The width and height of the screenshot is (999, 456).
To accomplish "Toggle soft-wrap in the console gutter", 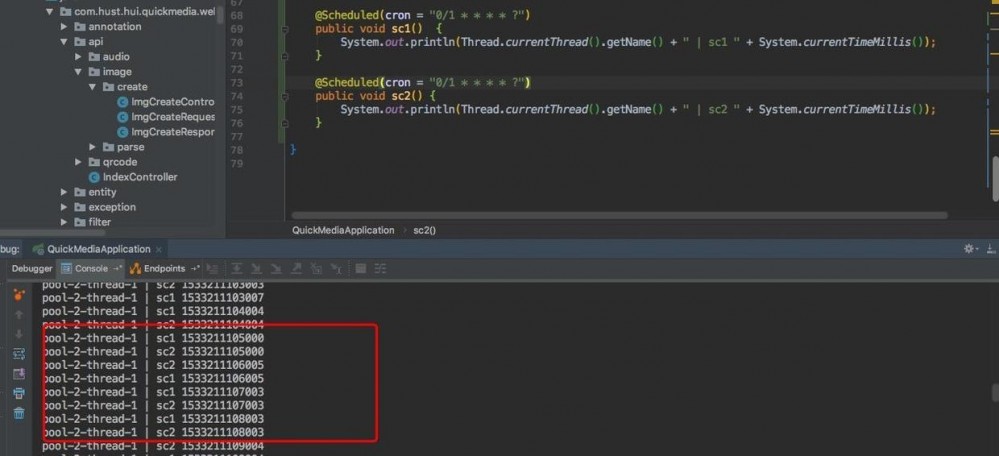I will (x=19, y=354).
